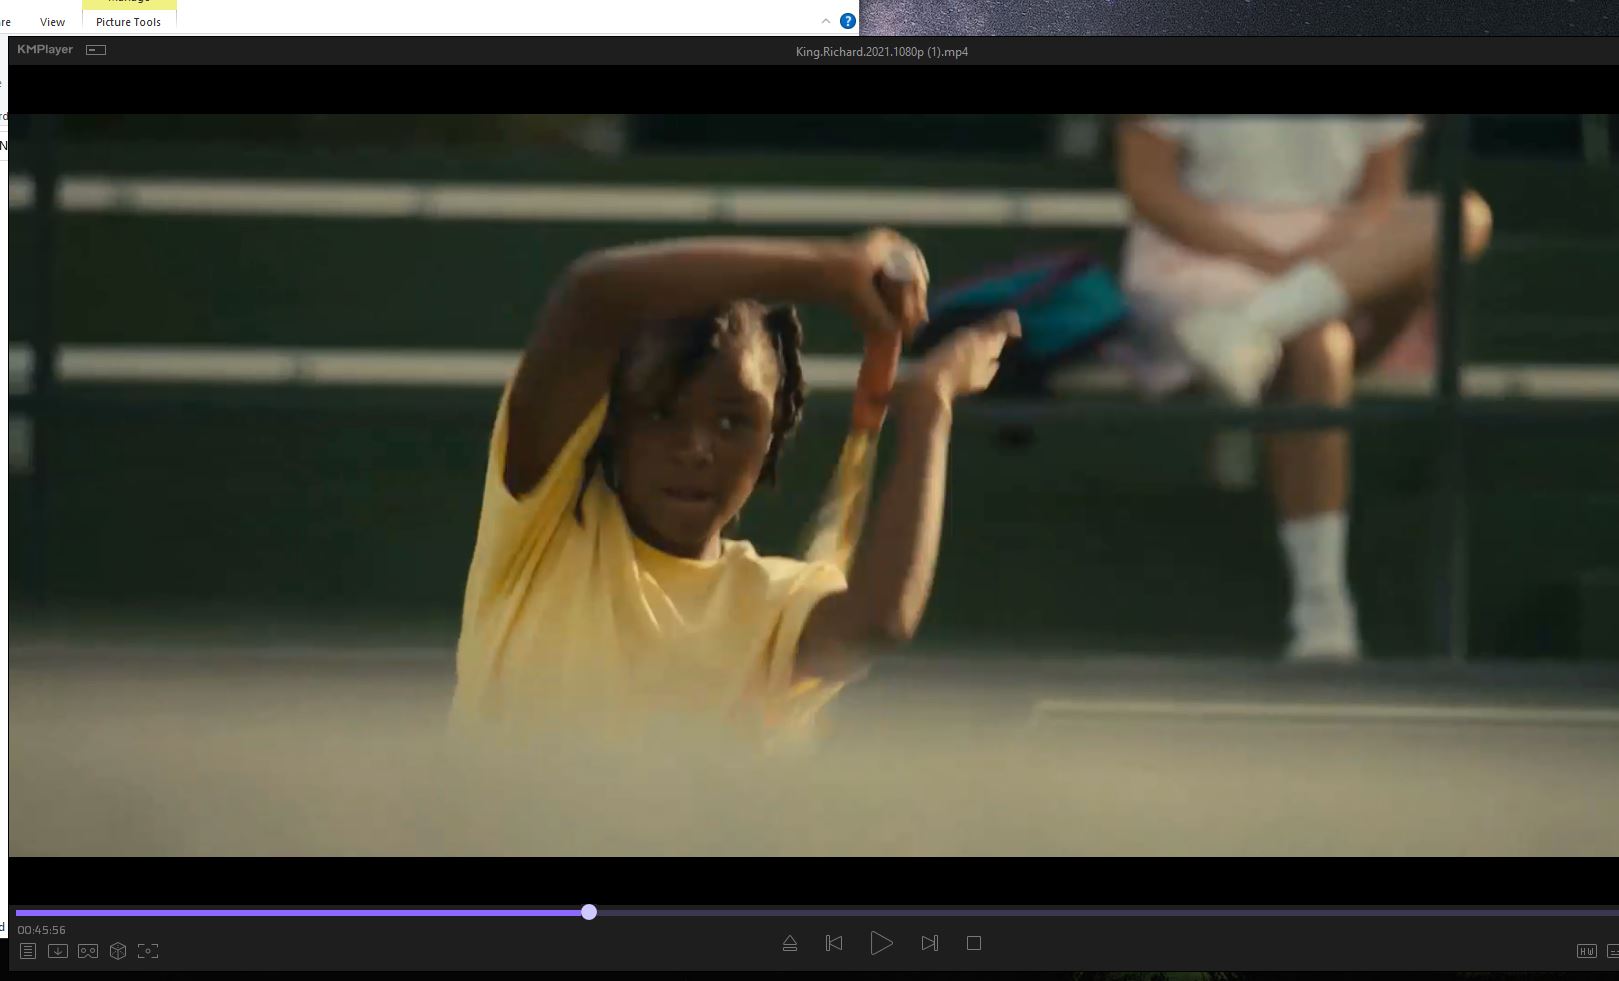1619x981 pixels.
Task: Stop the video playback
Action: (974, 943)
